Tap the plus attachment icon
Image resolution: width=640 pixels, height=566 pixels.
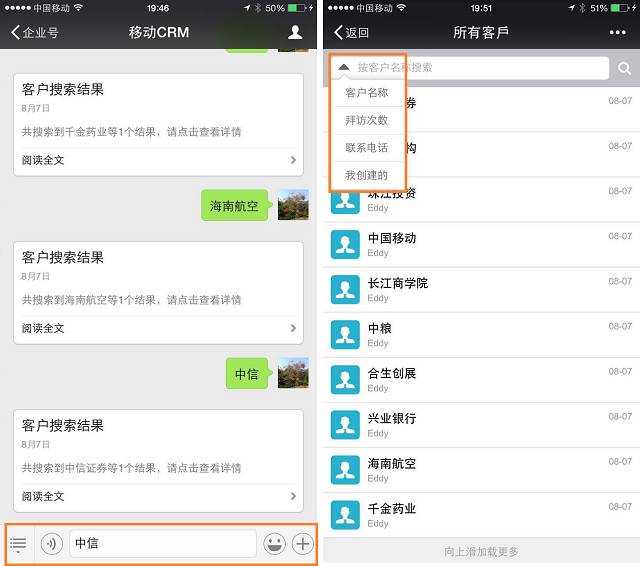click(x=302, y=544)
